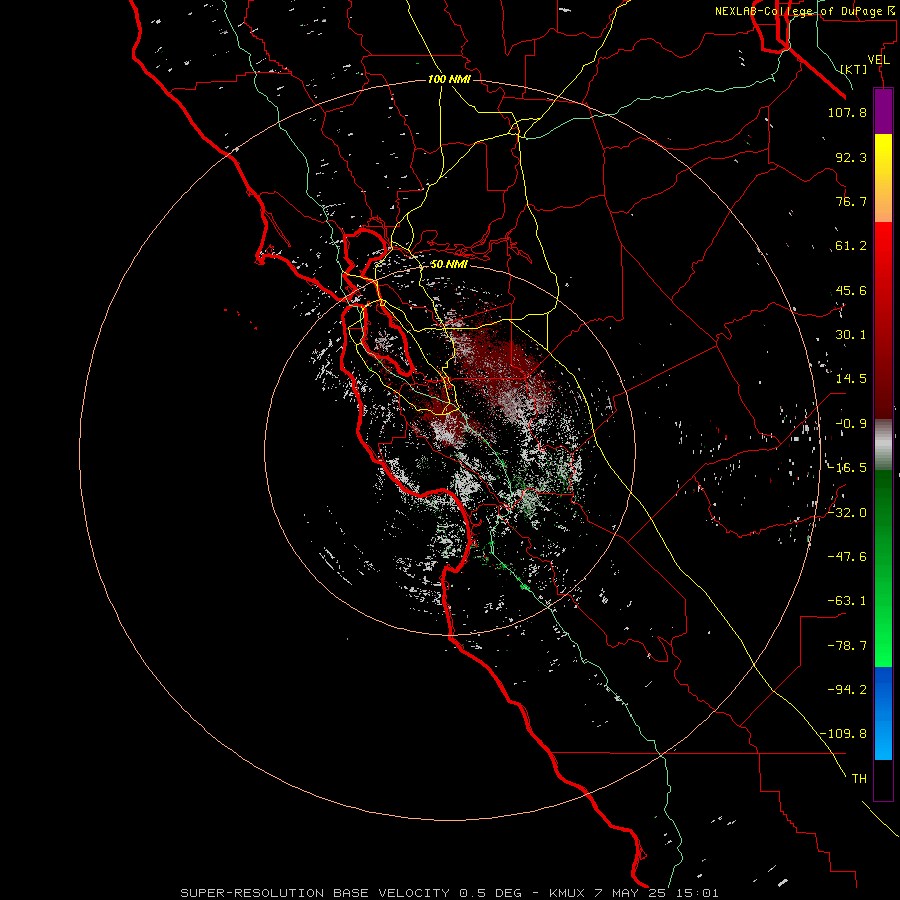Screen dimensions: 900x900
Task: Click the TH legend label
Action: (x=859, y=778)
